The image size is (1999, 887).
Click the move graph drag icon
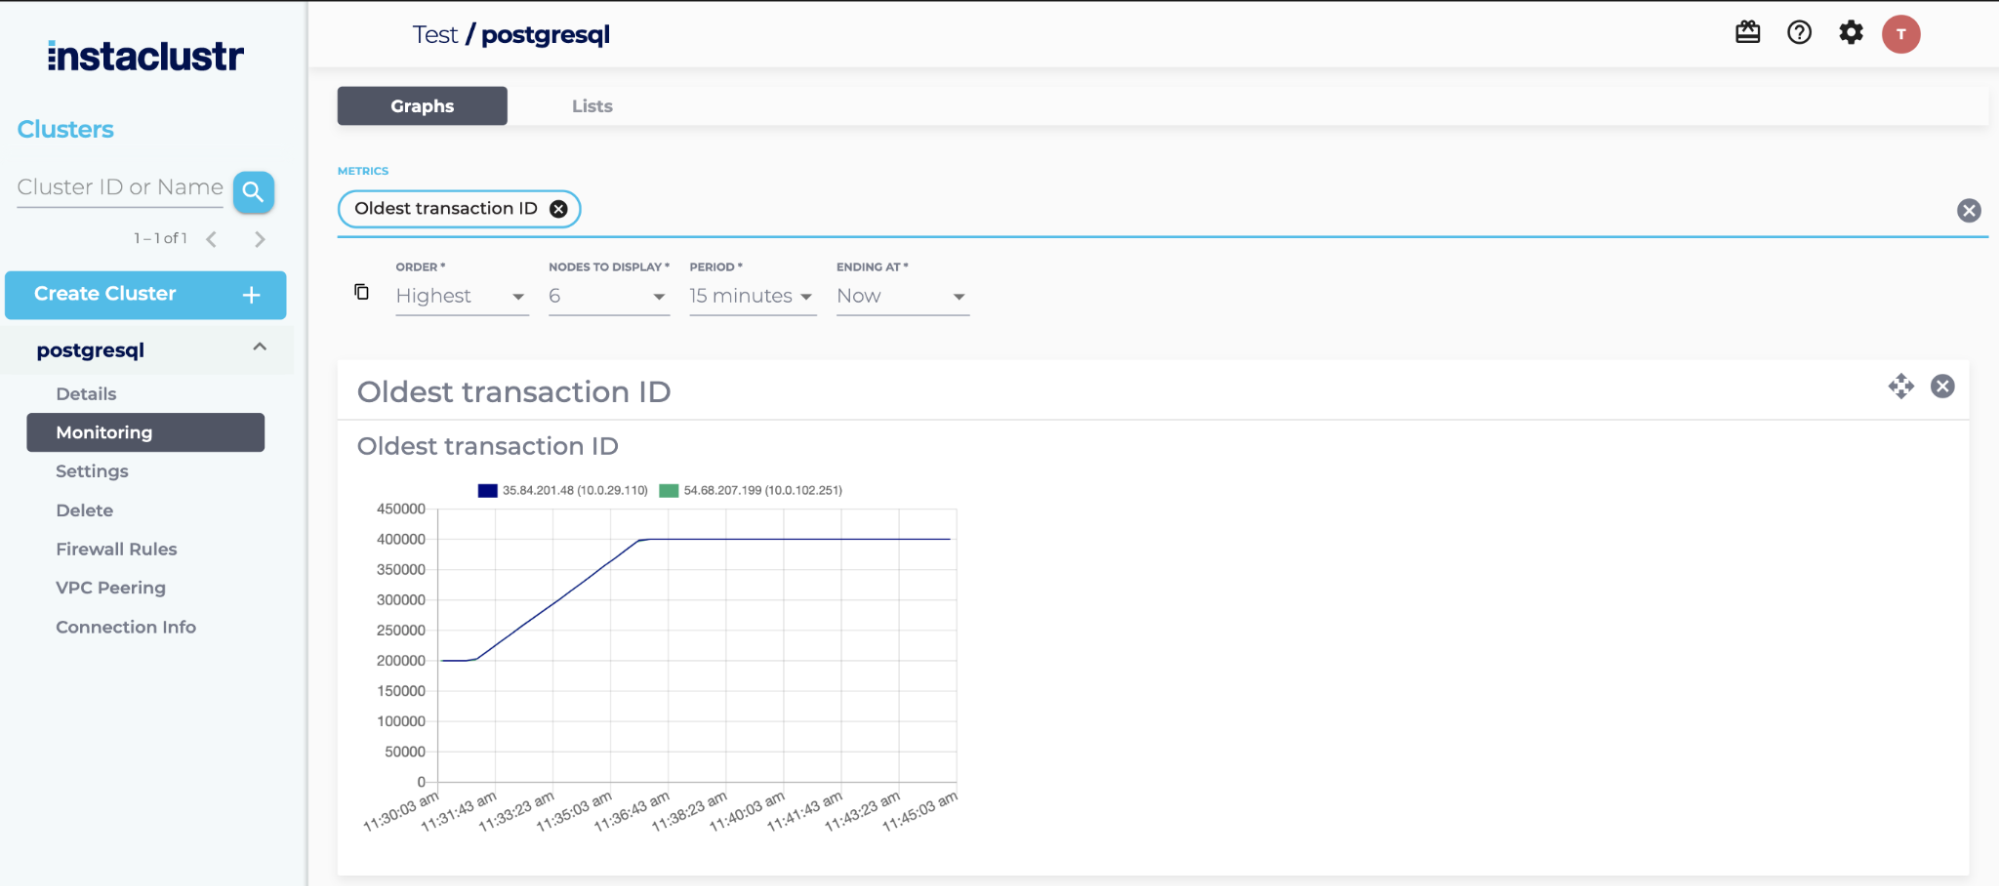[1900, 387]
